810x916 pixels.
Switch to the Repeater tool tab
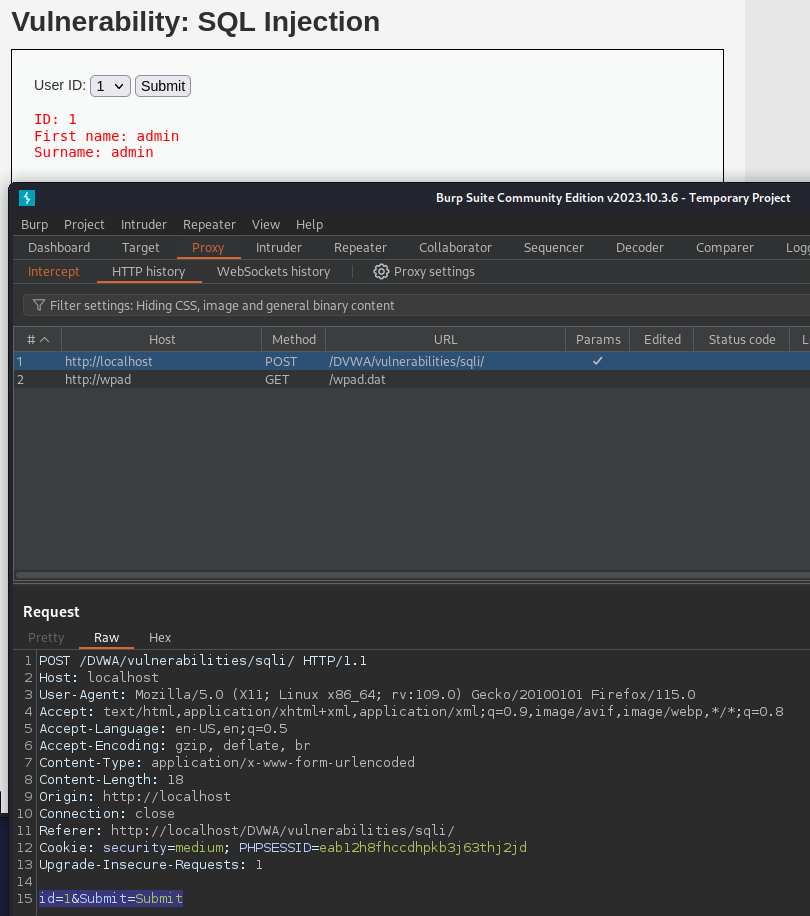(x=360, y=248)
